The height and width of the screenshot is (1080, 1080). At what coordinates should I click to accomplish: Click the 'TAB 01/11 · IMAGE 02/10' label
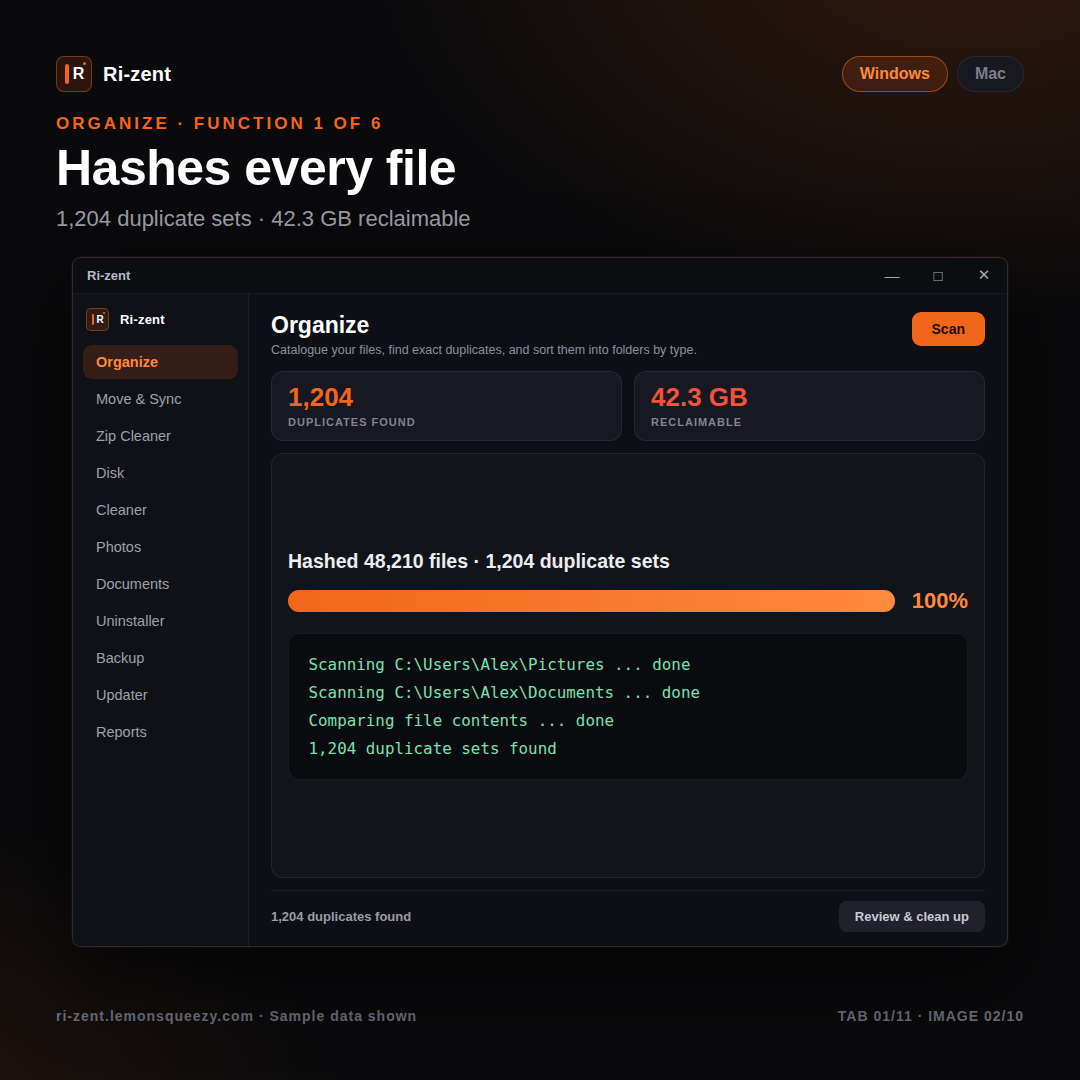(x=930, y=1016)
